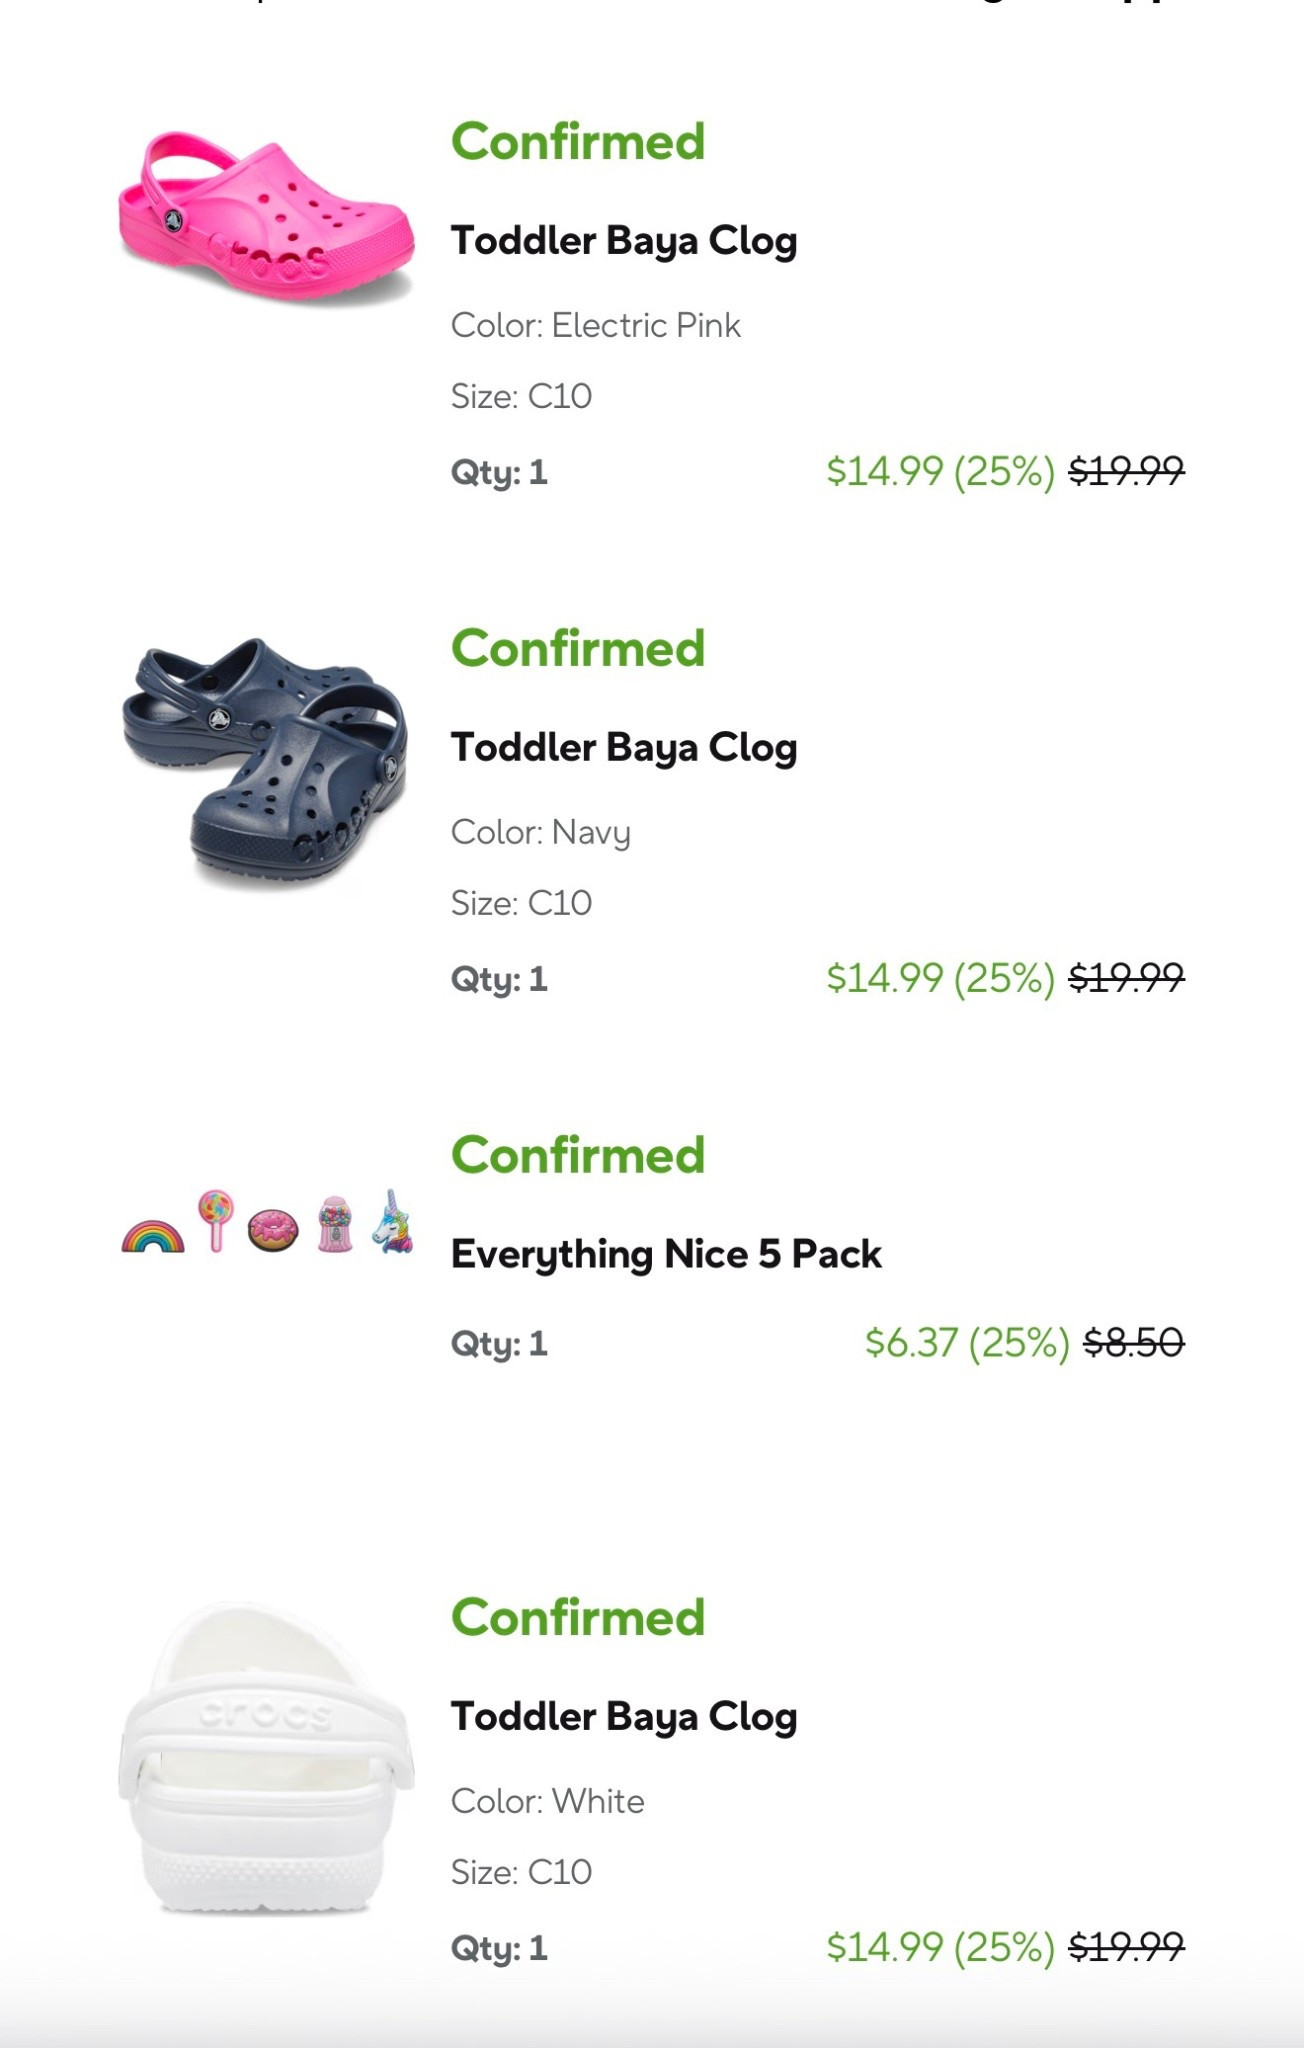Click the Confirmed status above the pink clog
The width and height of the screenshot is (1304, 2048).
coord(578,142)
